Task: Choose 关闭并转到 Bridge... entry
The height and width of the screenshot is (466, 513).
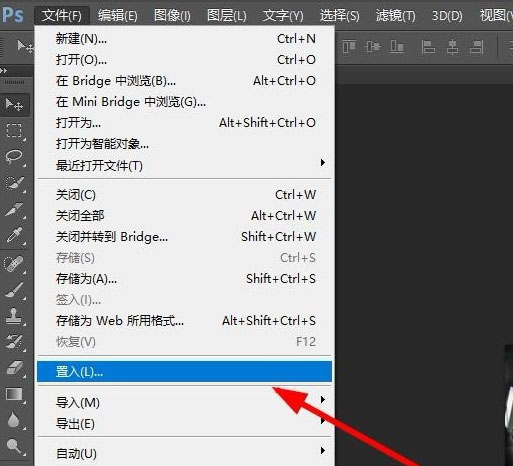Action: coord(184,237)
